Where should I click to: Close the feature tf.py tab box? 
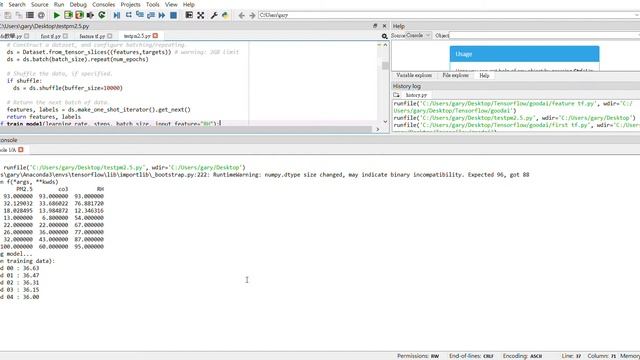(x=109, y=36)
